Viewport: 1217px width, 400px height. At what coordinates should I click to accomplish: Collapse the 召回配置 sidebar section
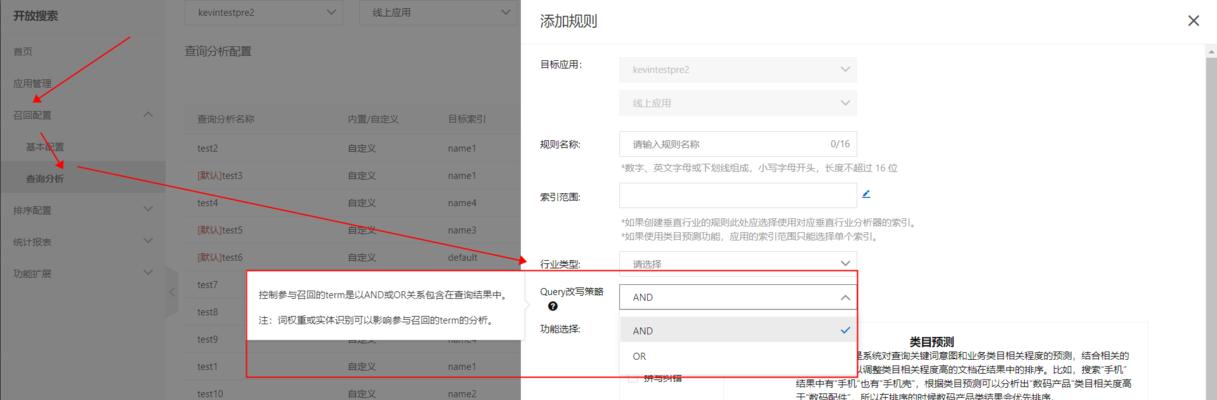pyautogui.click(x=149, y=115)
